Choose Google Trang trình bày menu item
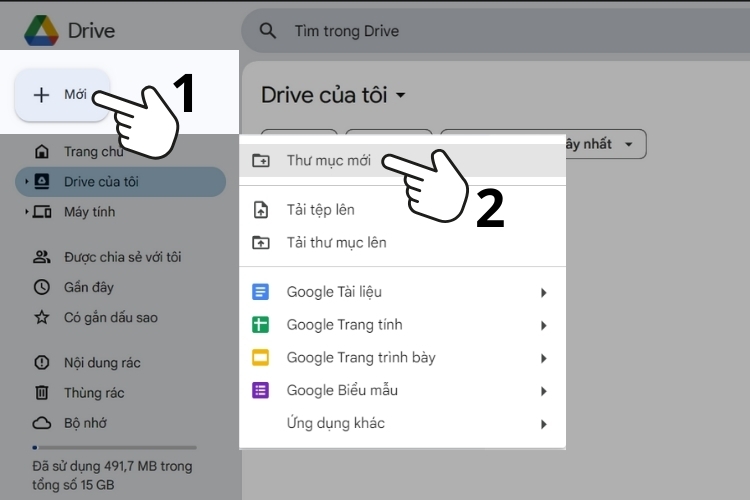 click(x=402, y=357)
